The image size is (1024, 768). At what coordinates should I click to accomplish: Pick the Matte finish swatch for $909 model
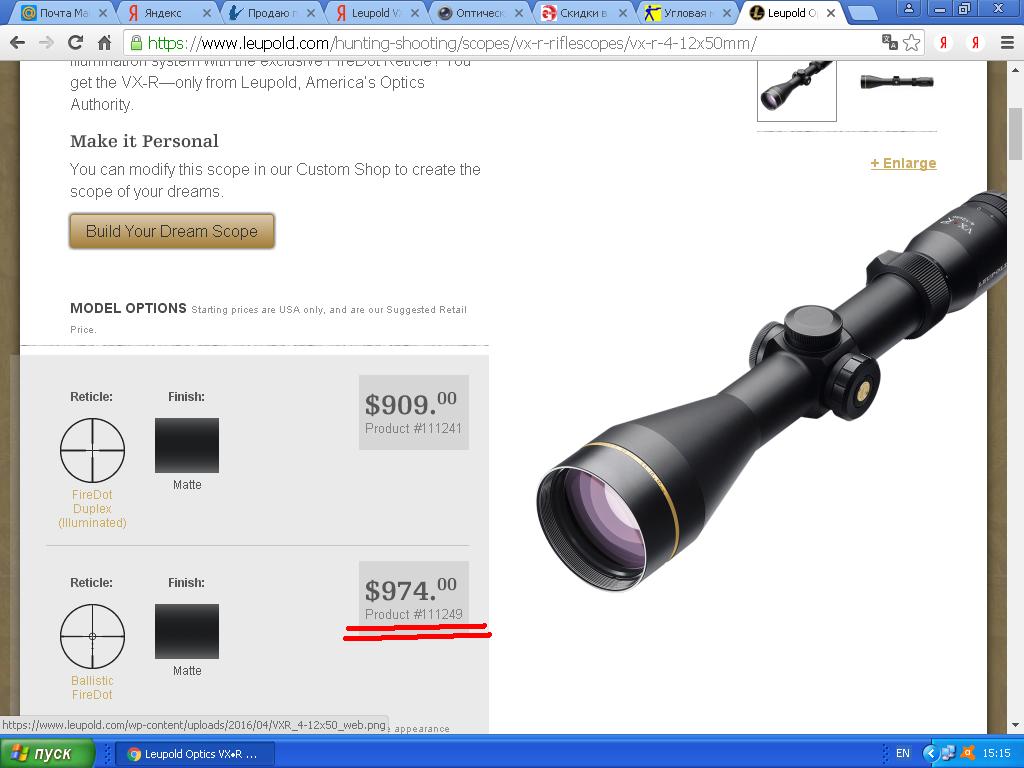(187, 445)
